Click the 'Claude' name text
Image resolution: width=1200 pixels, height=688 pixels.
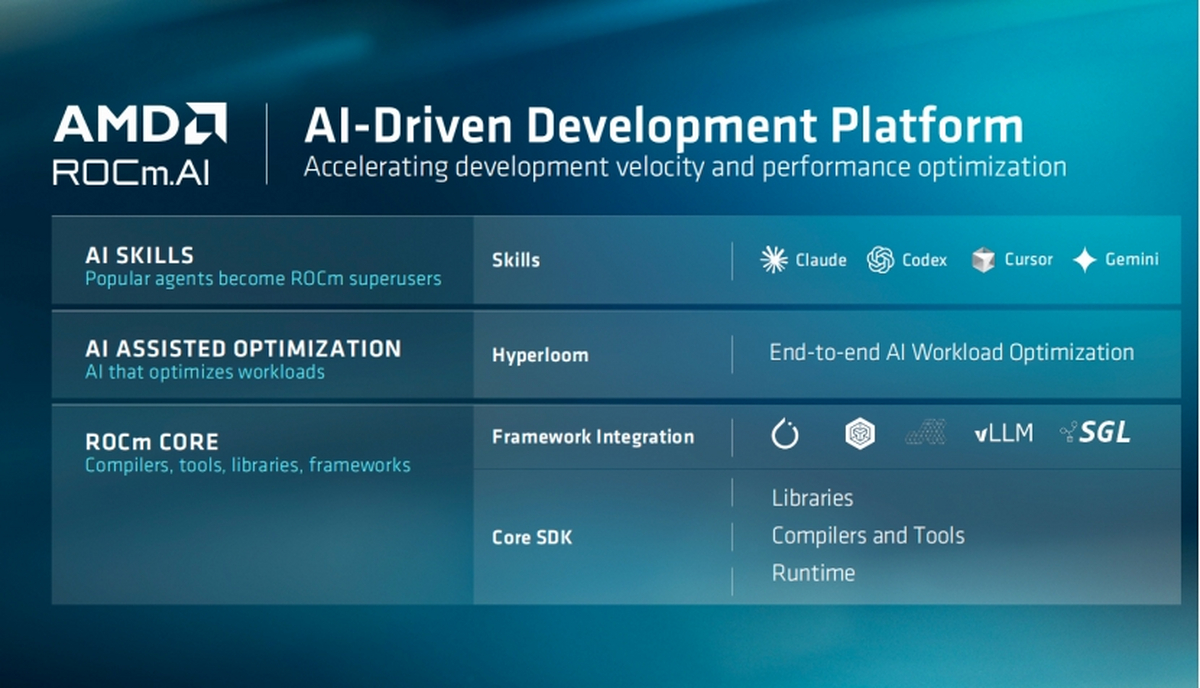click(x=821, y=260)
